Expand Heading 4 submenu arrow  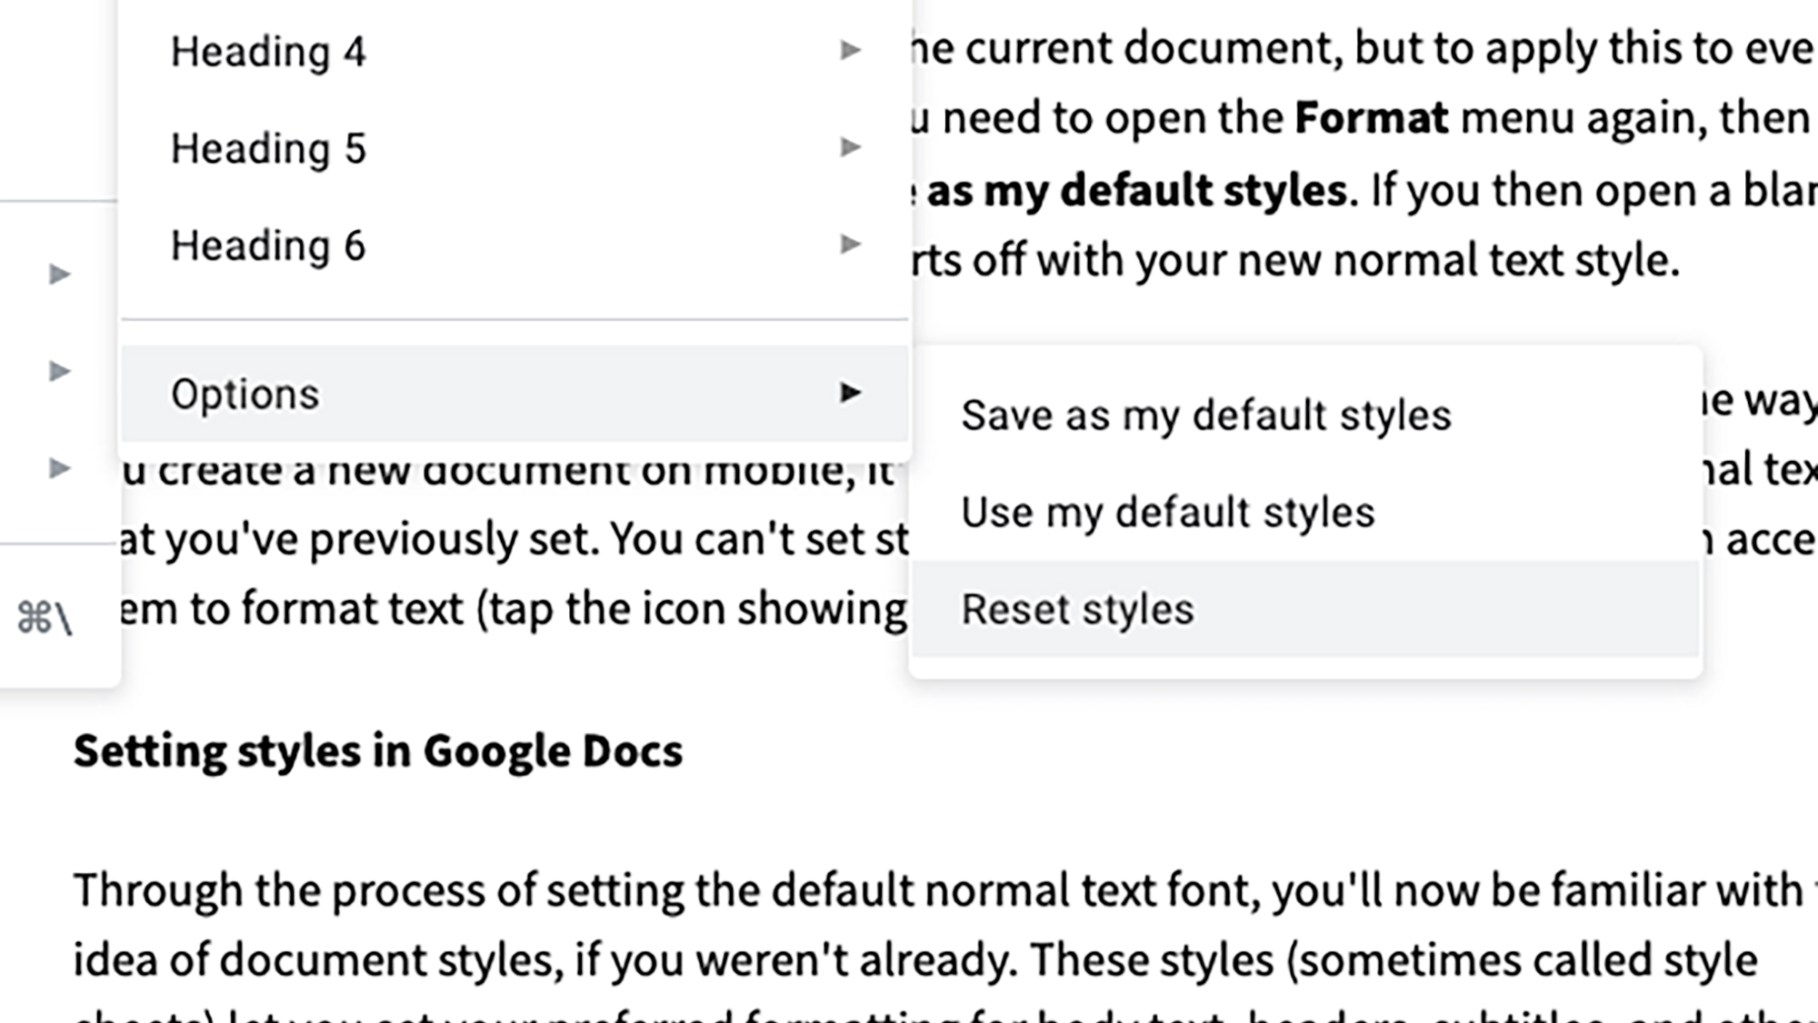[x=849, y=51]
